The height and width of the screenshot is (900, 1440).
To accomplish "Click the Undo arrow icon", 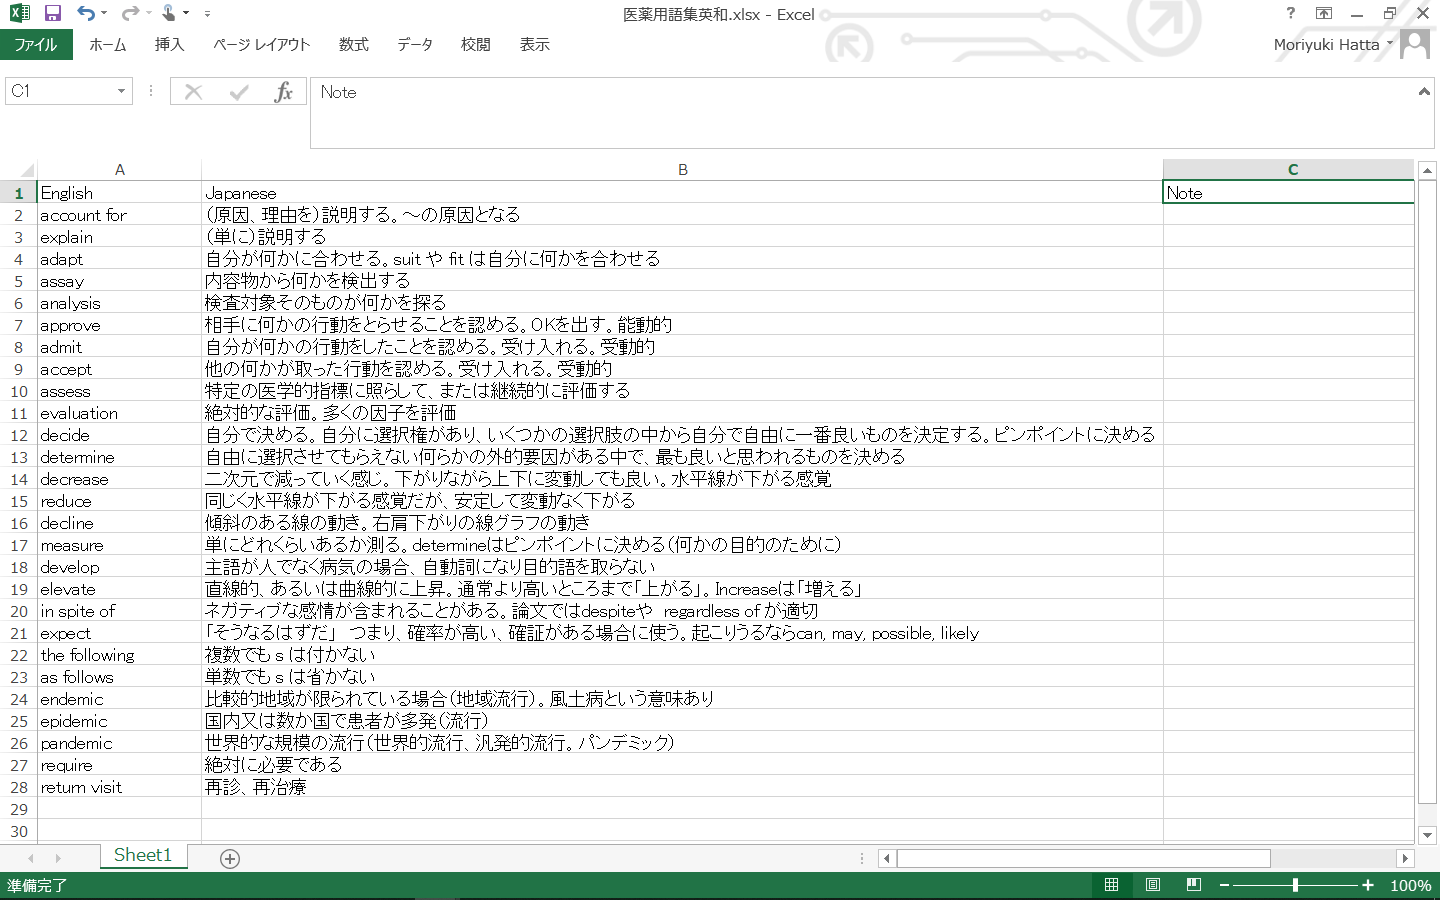I will point(86,14).
